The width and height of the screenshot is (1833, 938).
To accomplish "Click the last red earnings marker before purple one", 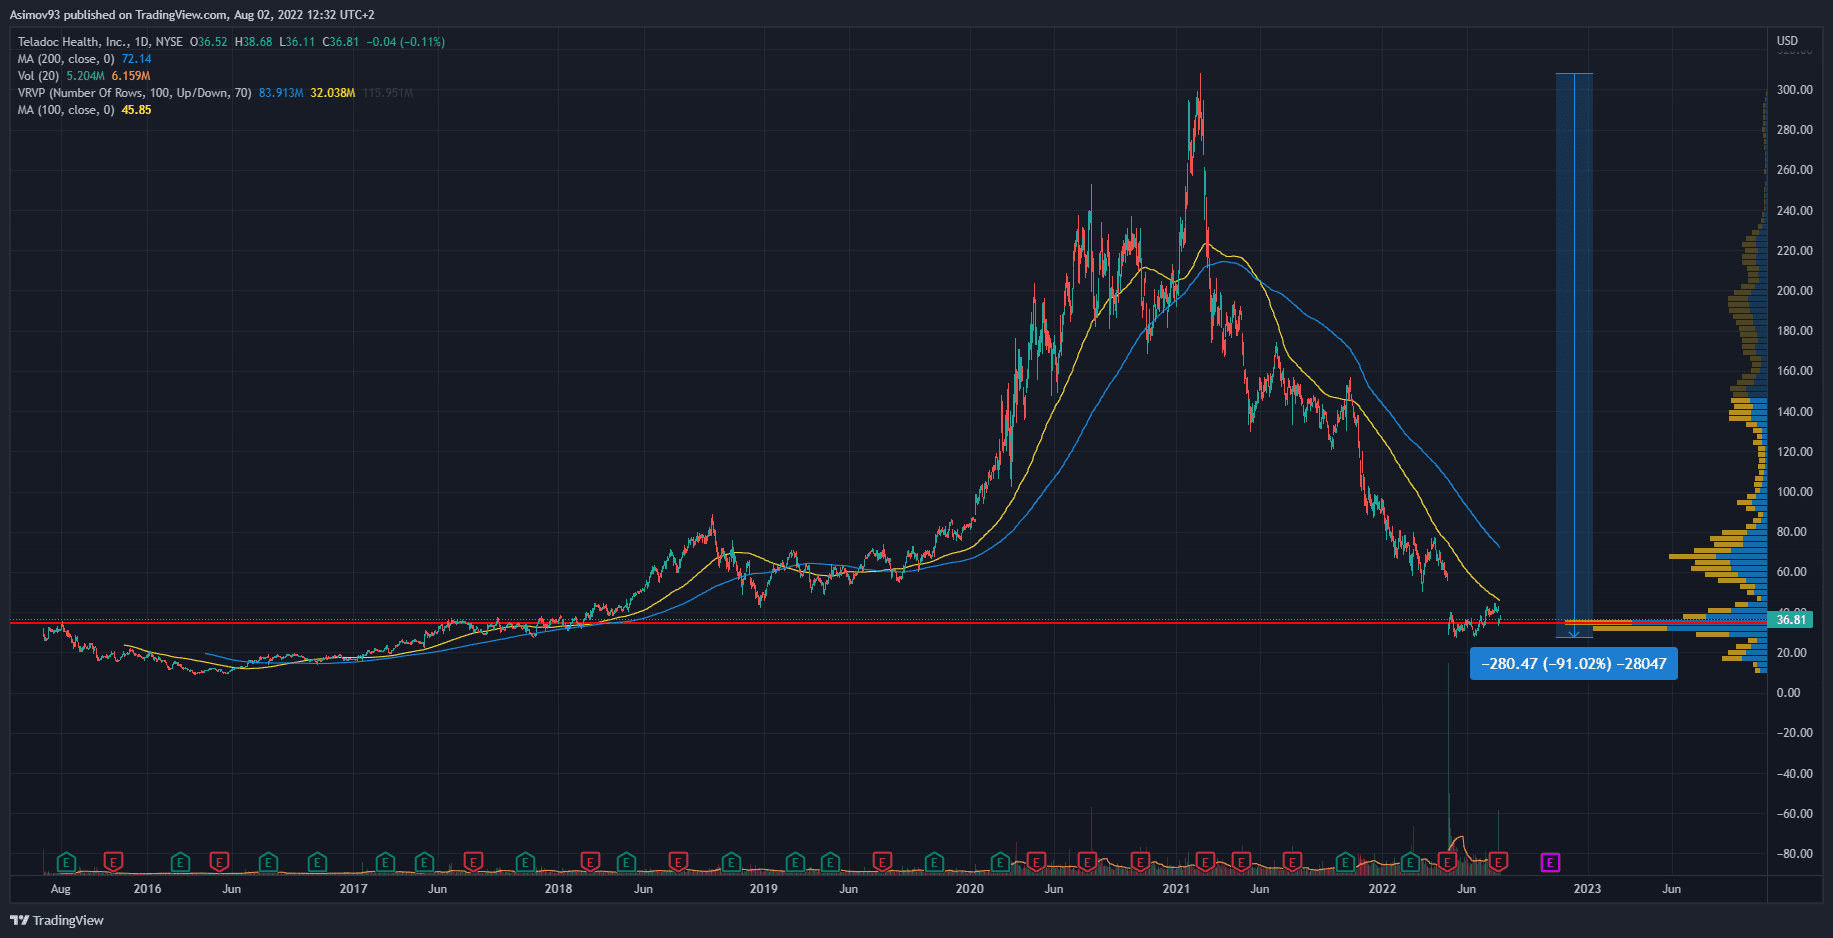I will click(x=1498, y=862).
